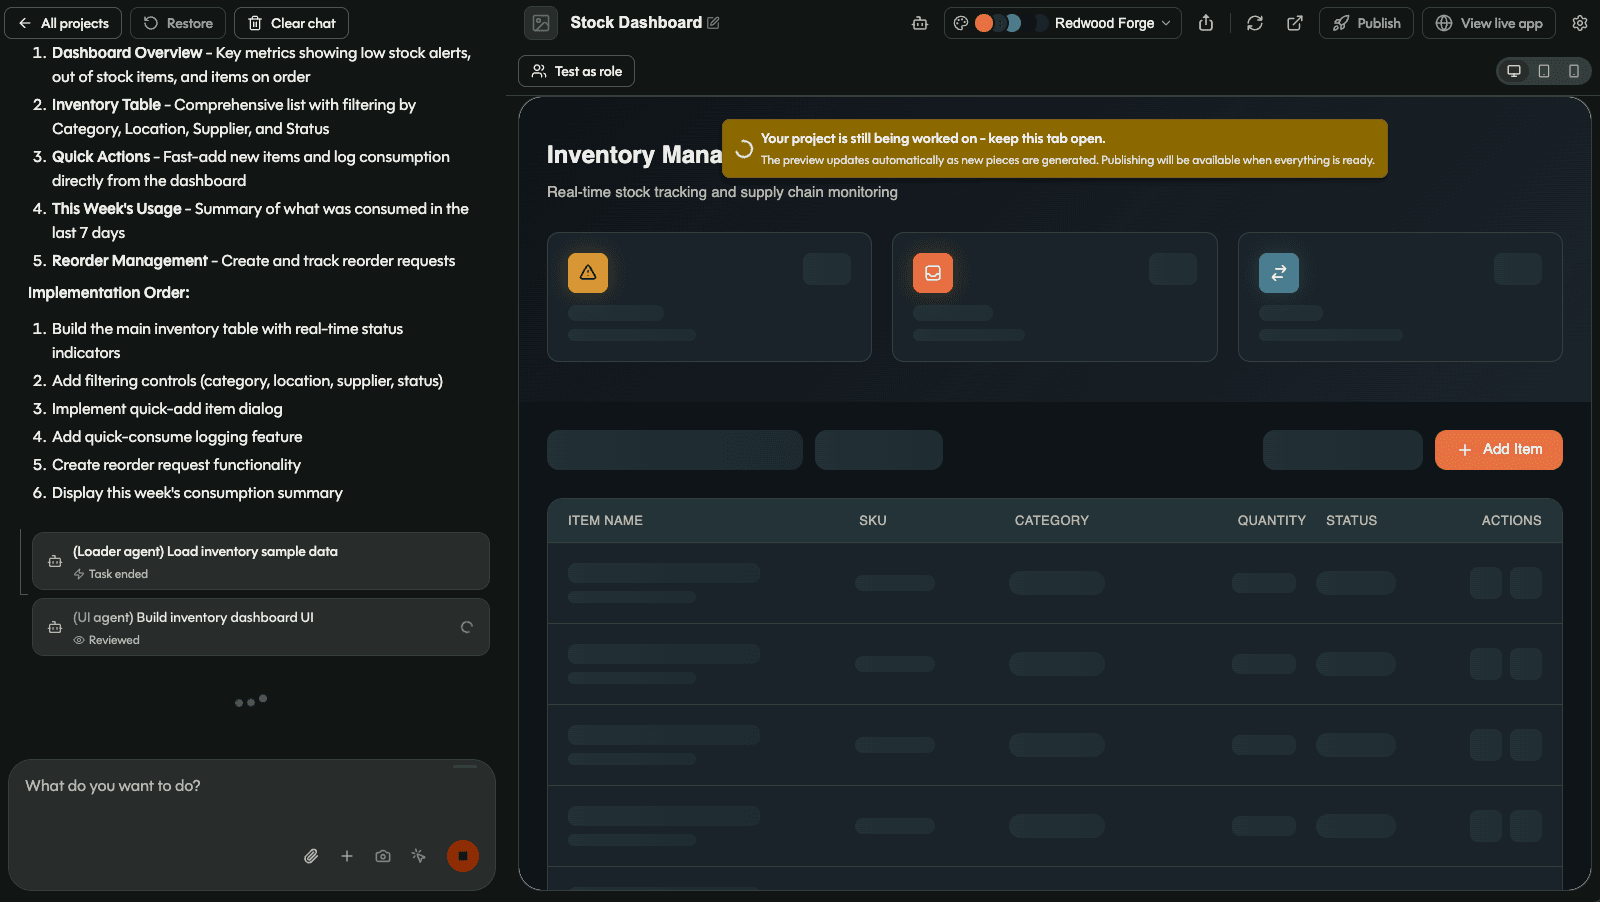This screenshot has height=902, width=1600.
Task: Open the settings gear icon
Action: point(1580,23)
